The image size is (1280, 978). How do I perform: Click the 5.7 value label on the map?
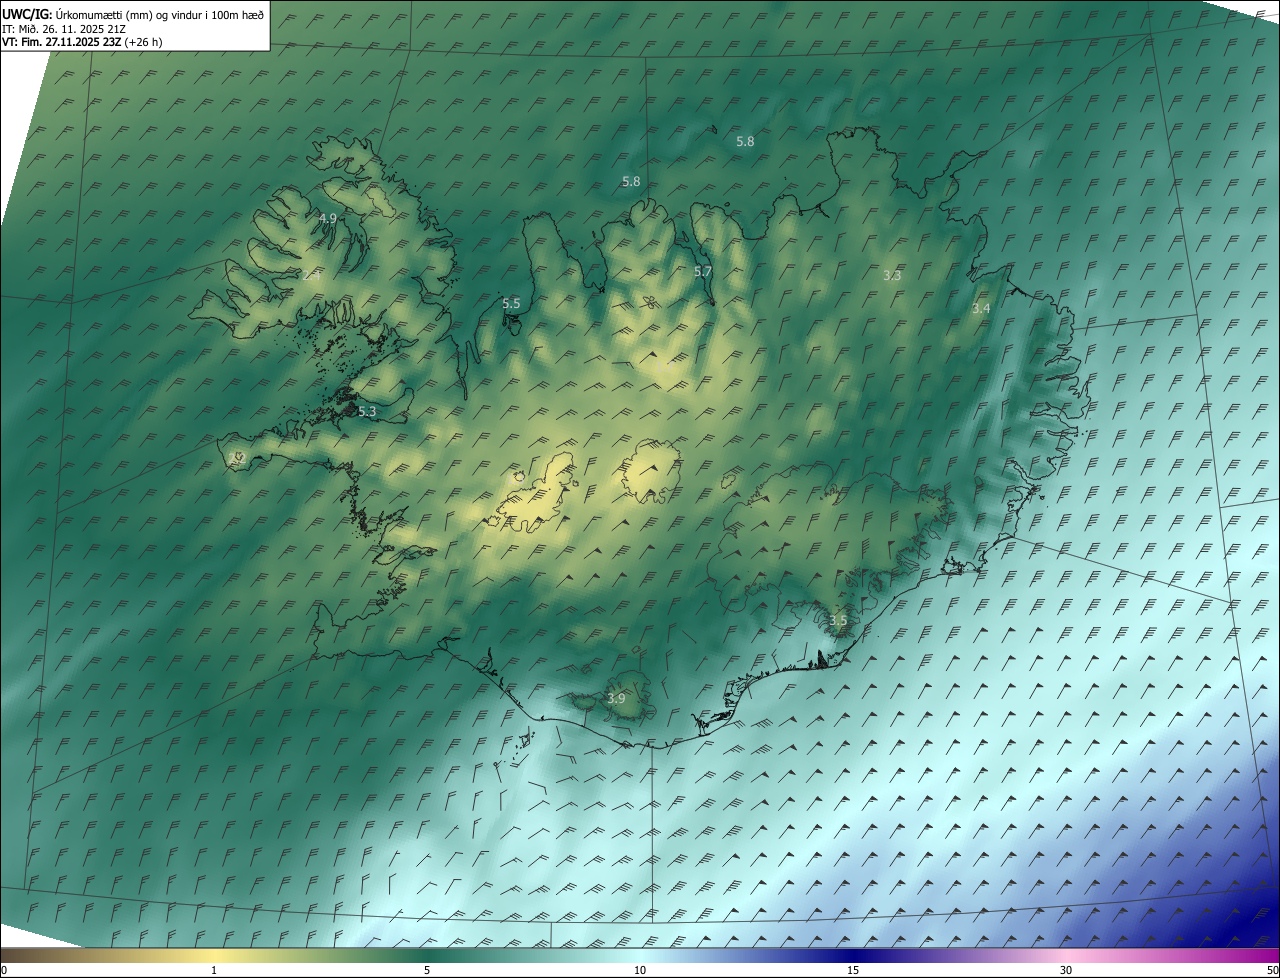(x=703, y=272)
